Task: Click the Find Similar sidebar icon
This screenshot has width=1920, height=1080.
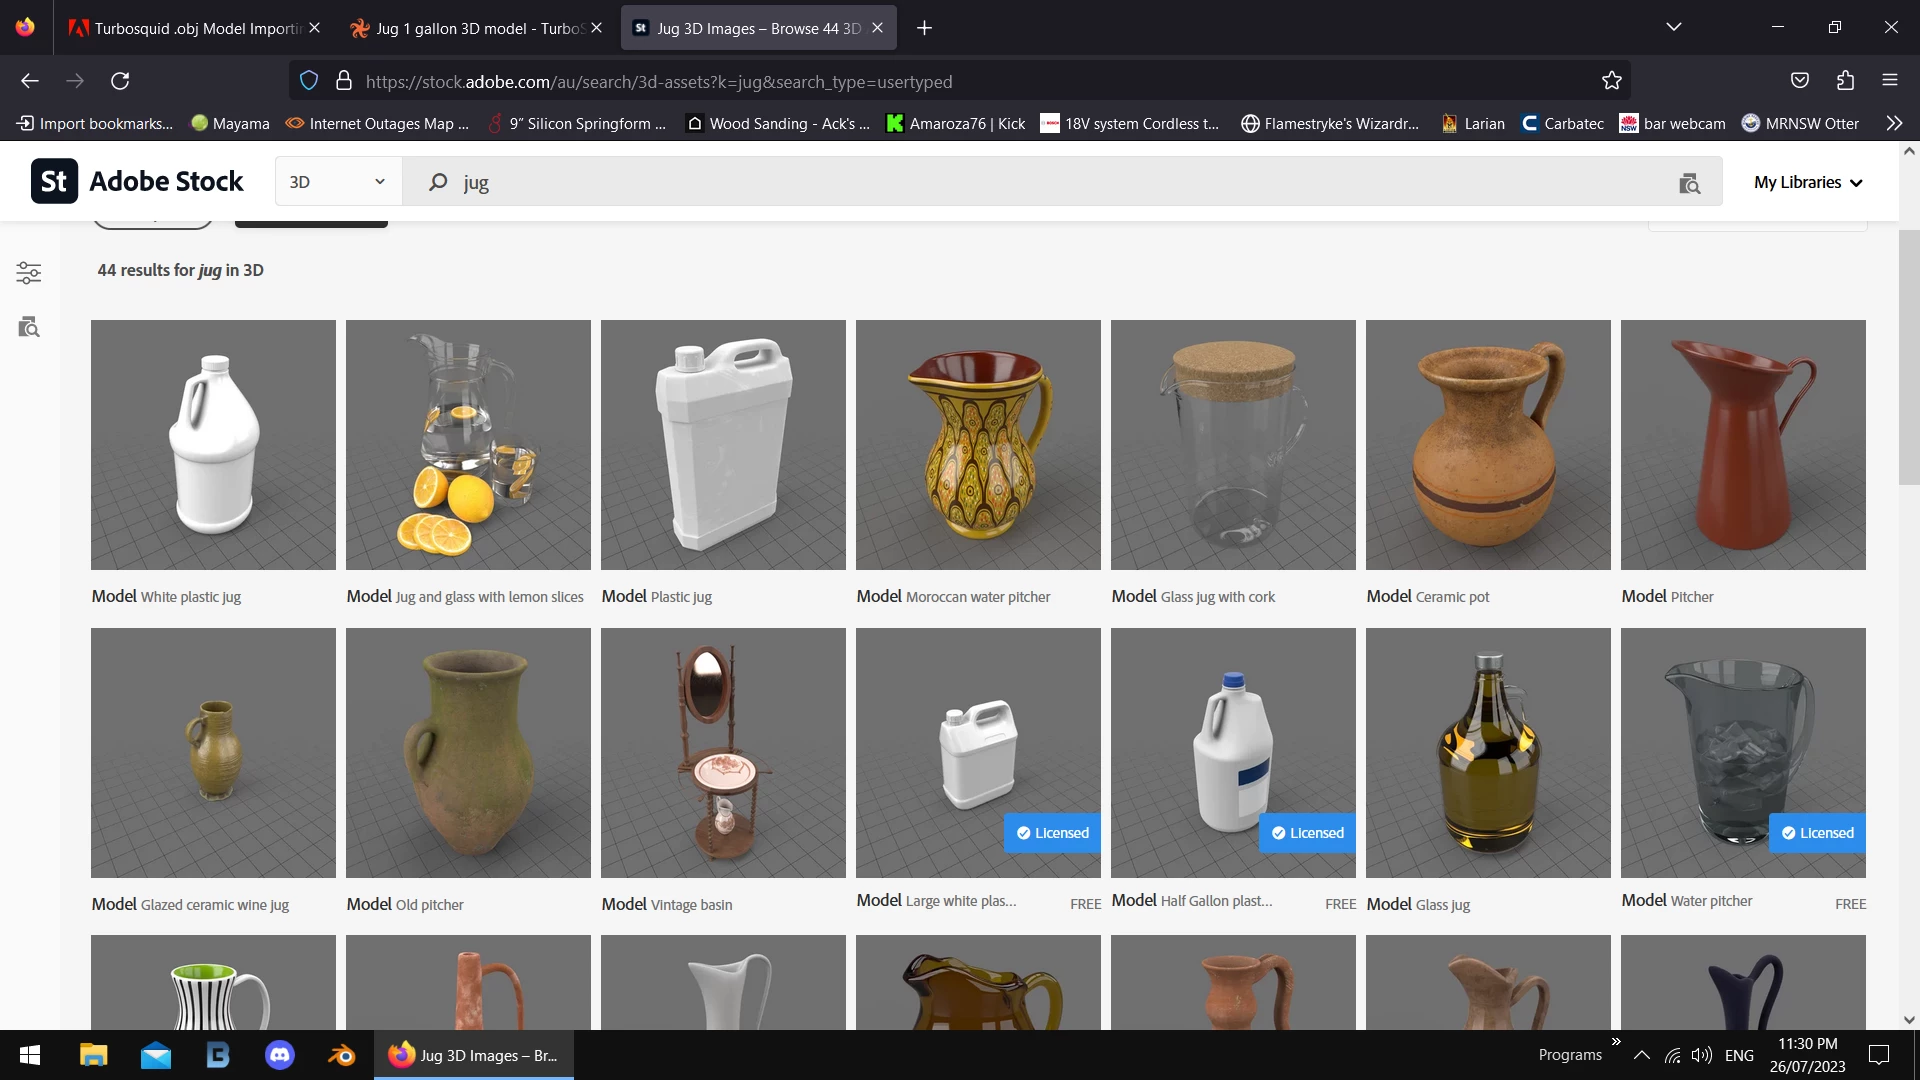Action: 29,327
